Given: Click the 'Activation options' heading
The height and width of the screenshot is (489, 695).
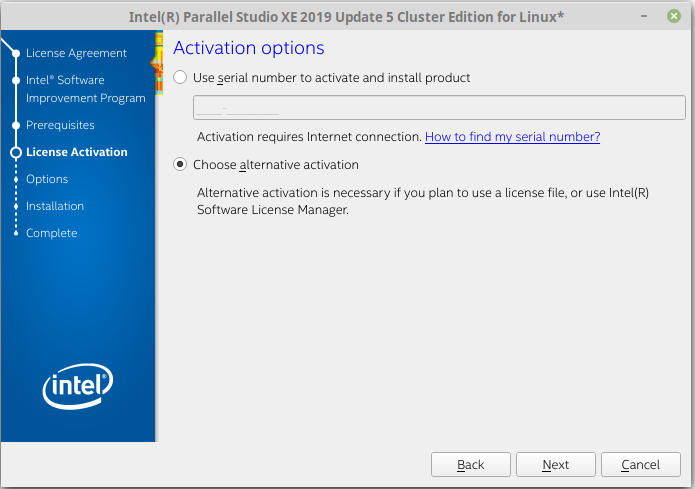Looking at the screenshot, I should 249,48.
